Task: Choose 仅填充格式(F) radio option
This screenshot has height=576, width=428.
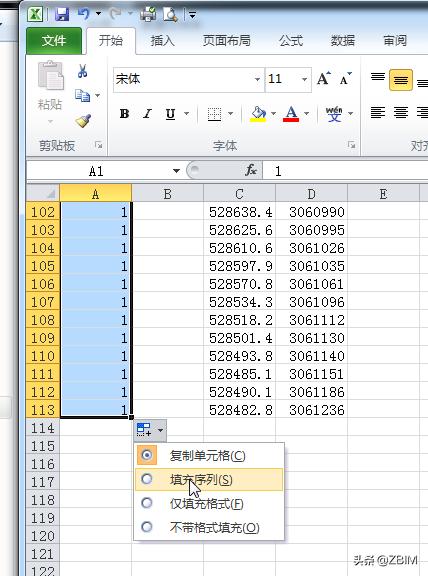Action: [209, 504]
